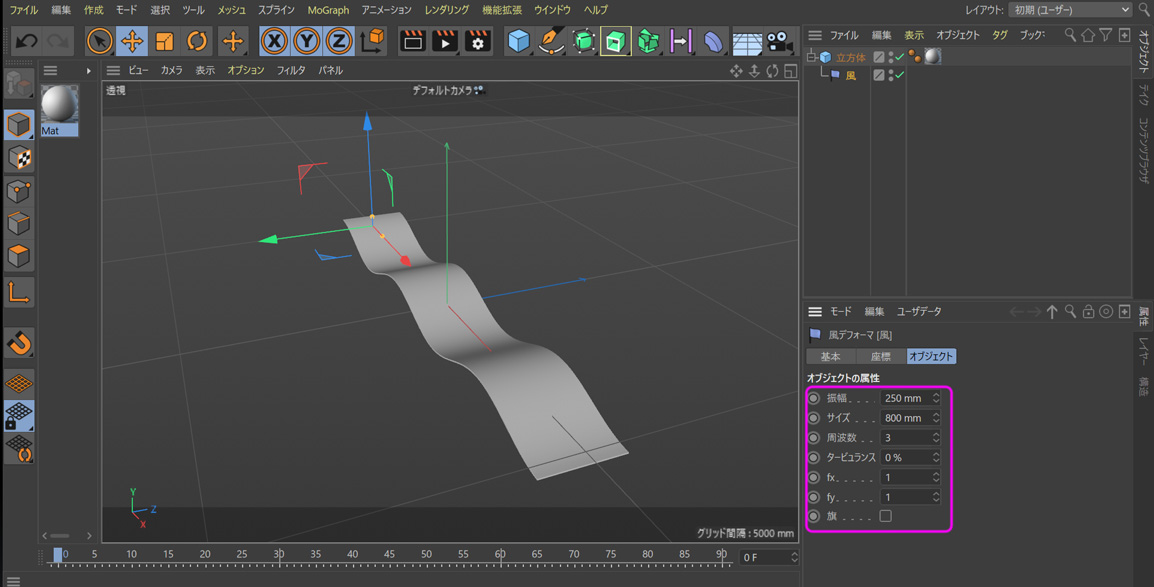Image resolution: width=1154 pixels, height=587 pixels.
Task: Click the Camera object icon in toolbar
Action: pos(779,41)
